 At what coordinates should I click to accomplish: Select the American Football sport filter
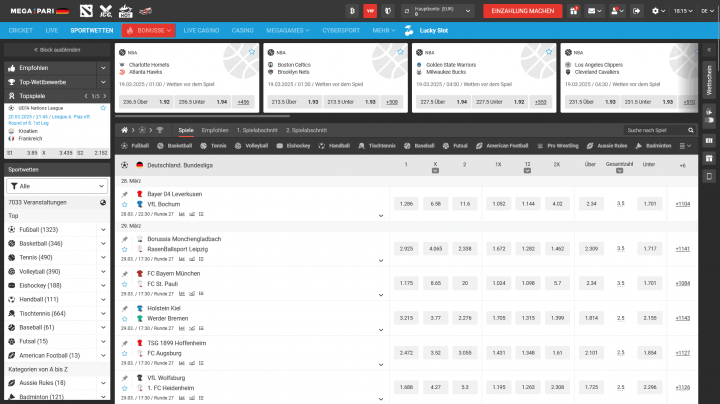[502, 146]
